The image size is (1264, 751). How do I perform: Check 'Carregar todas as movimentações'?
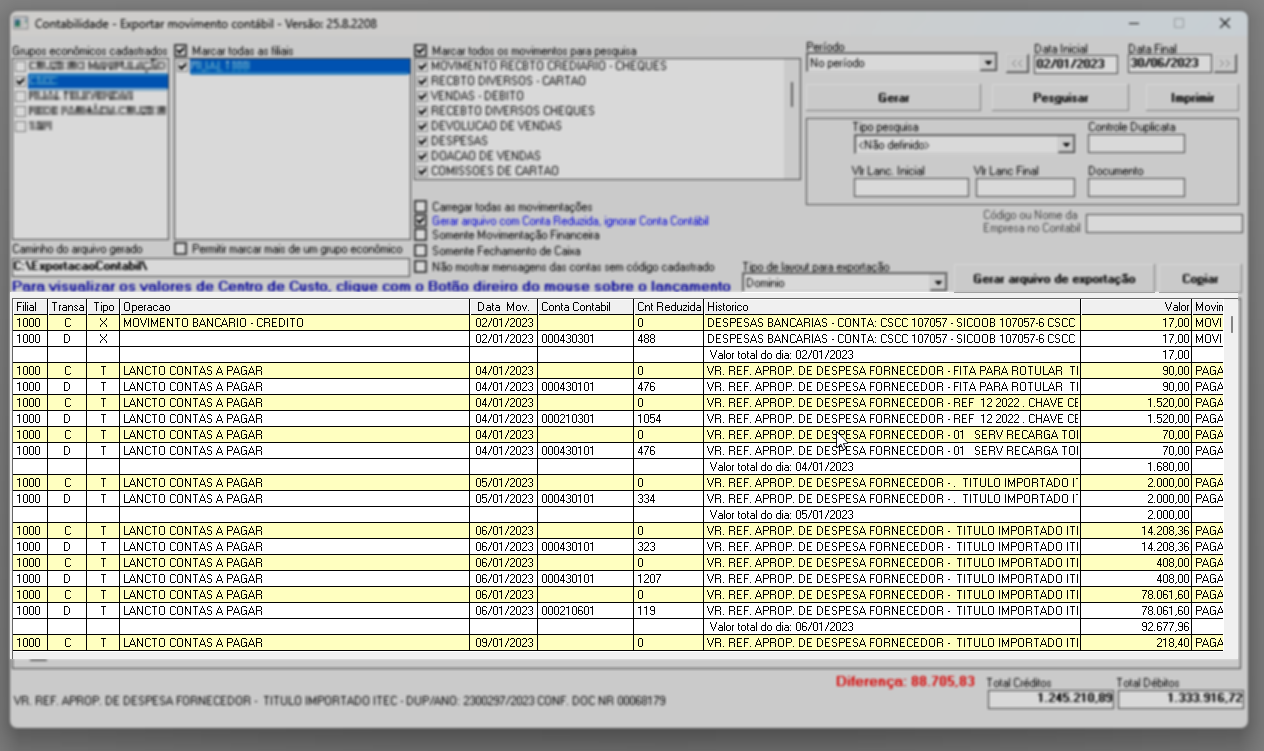pyautogui.click(x=421, y=207)
